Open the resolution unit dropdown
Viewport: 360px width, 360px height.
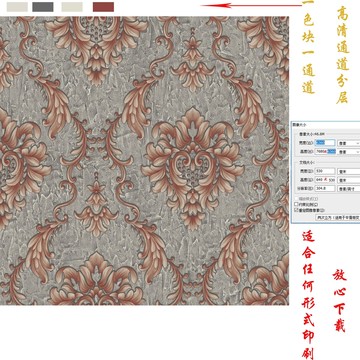pyautogui.click(x=349, y=188)
